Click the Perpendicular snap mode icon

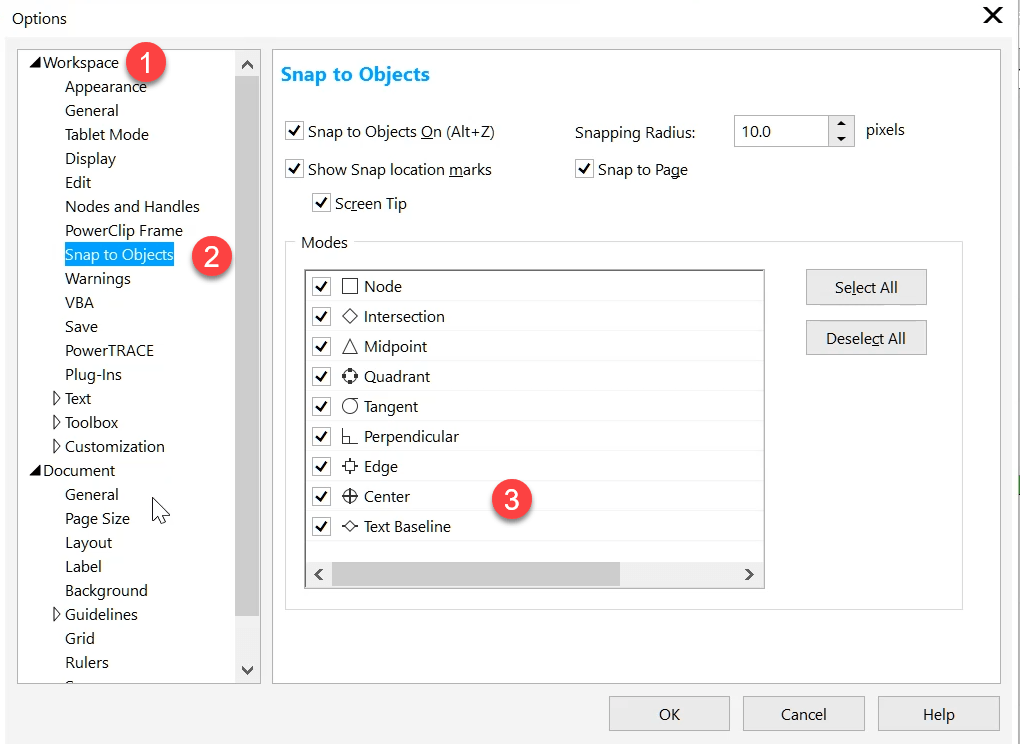click(349, 437)
